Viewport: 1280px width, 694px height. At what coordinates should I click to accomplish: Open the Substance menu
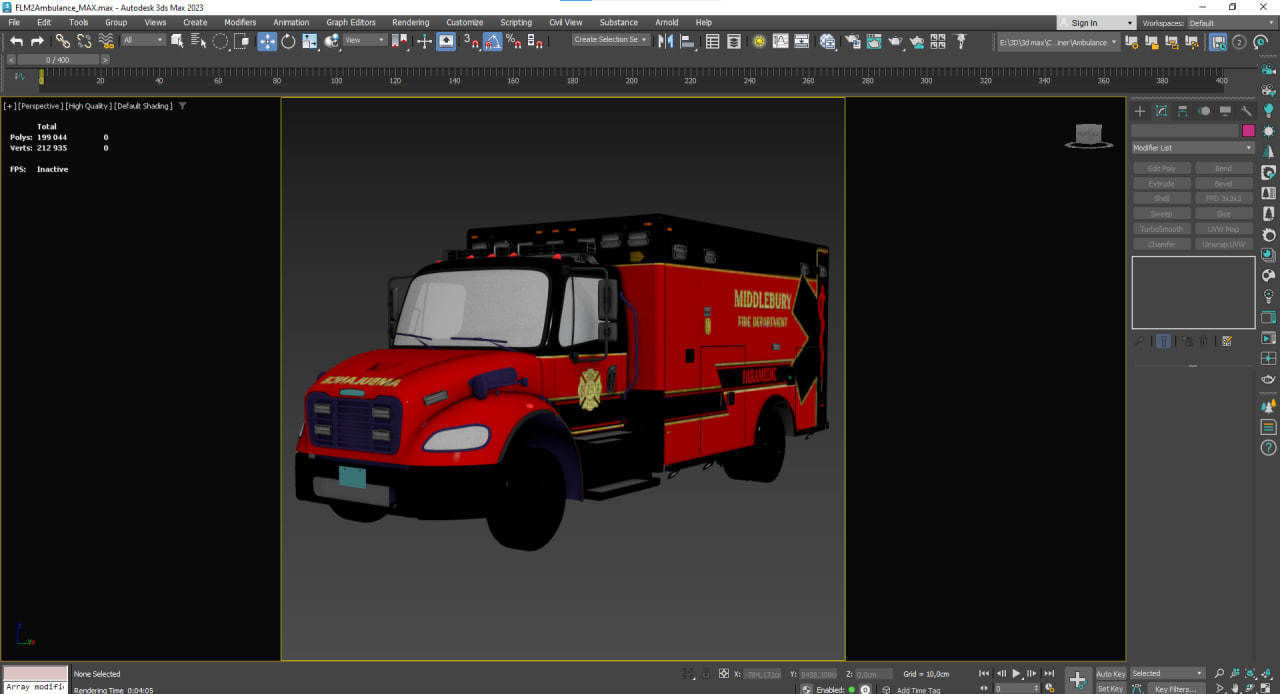pyautogui.click(x=618, y=22)
